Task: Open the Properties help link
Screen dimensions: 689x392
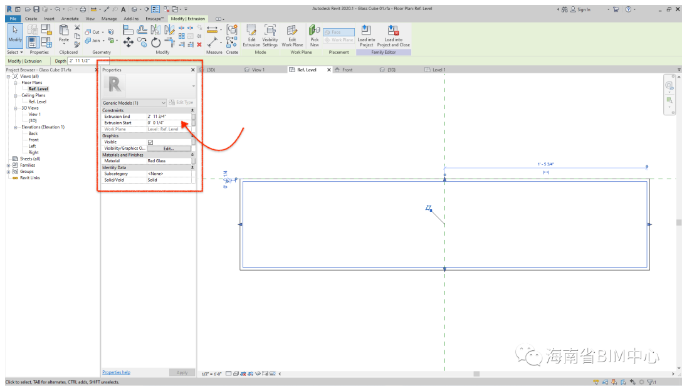Action: click(116, 372)
